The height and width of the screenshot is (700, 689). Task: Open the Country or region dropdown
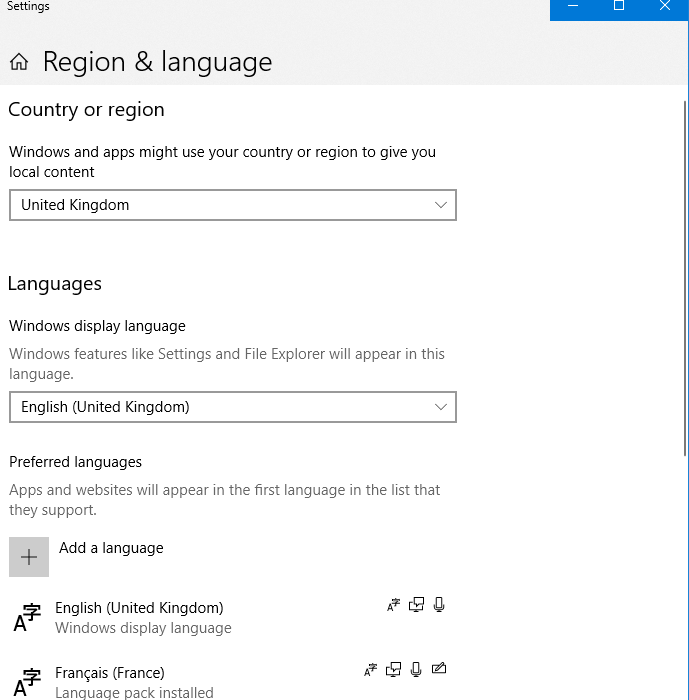click(x=232, y=205)
